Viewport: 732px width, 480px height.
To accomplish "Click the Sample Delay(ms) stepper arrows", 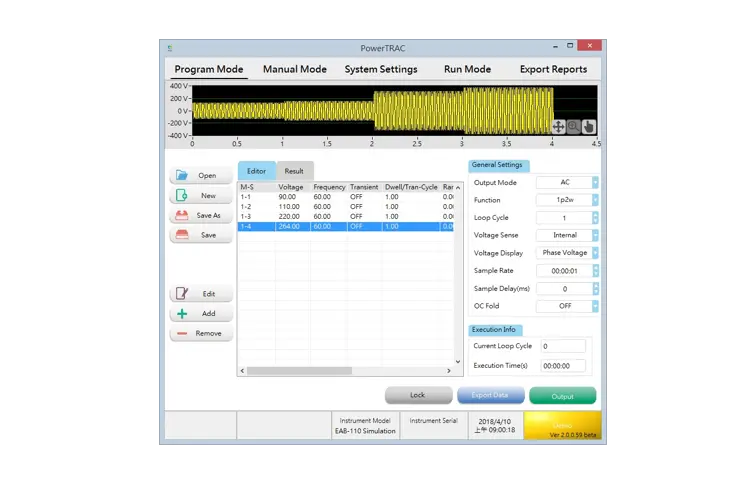I will pyautogui.click(x=595, y=289).
